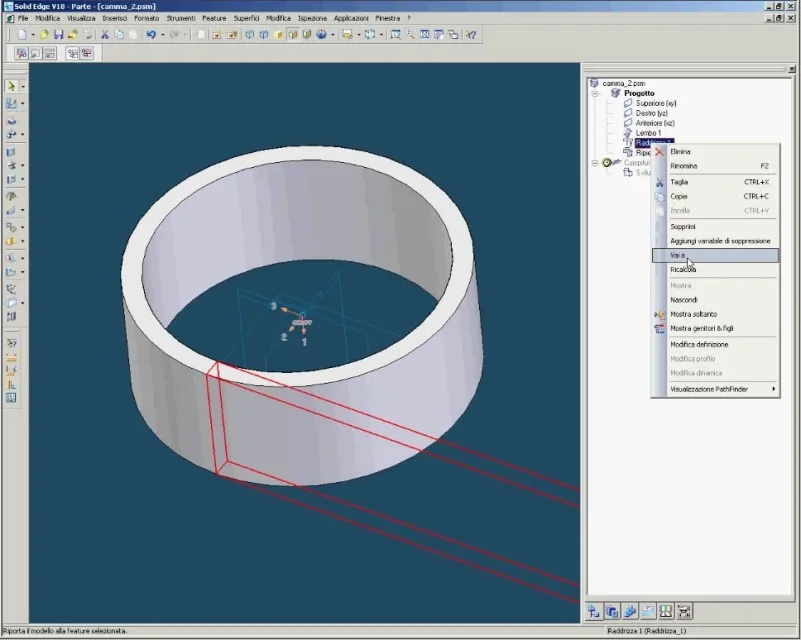801x640 pixels.
Task: Expand Visualizzazione PathFinder submenu arrow
Action: point(773,389)
